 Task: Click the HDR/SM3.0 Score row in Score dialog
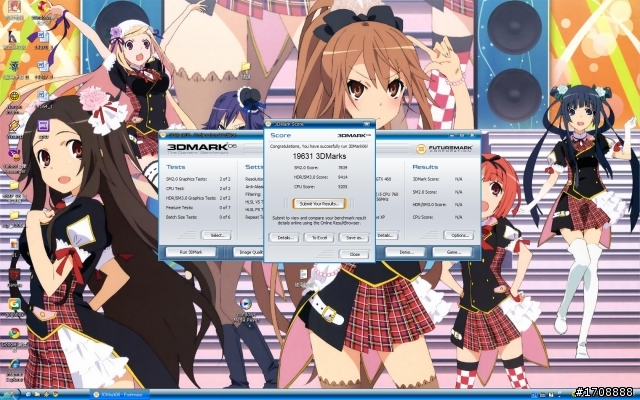click(321, 177)
